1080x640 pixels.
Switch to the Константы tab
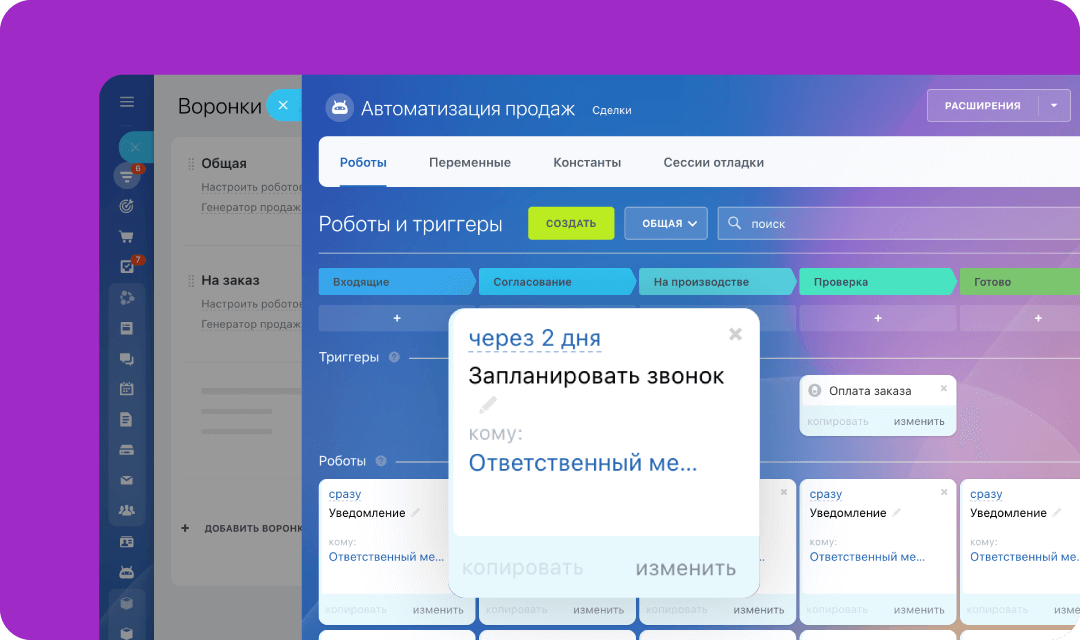pyautogui.click(x=587, y=163)
